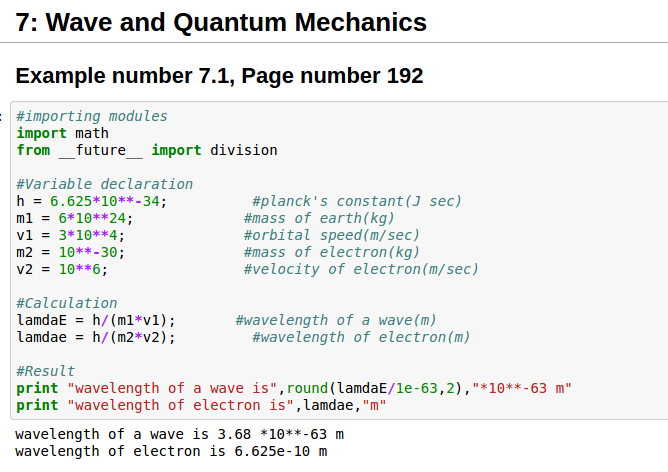Click the "7: Wave and Quantum Mechanics" heading
668x472 pixels.
click(x=221, y=22)
